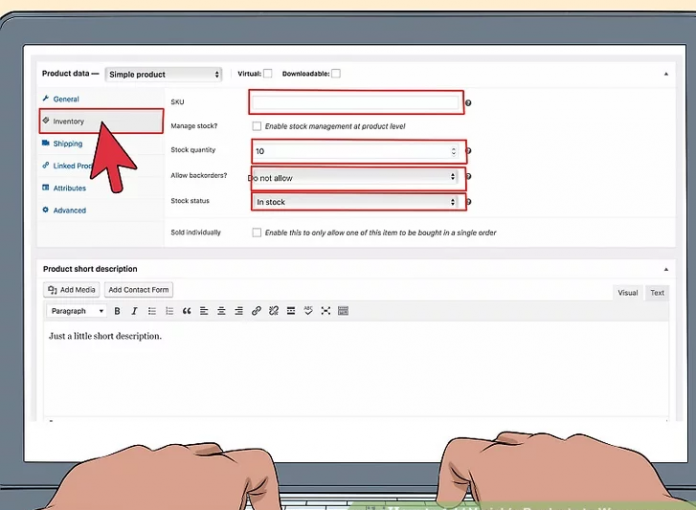This screenshot has height=510, width=696.
Task: Tick the Downloadable checkbox
Action: coord(336,73)
